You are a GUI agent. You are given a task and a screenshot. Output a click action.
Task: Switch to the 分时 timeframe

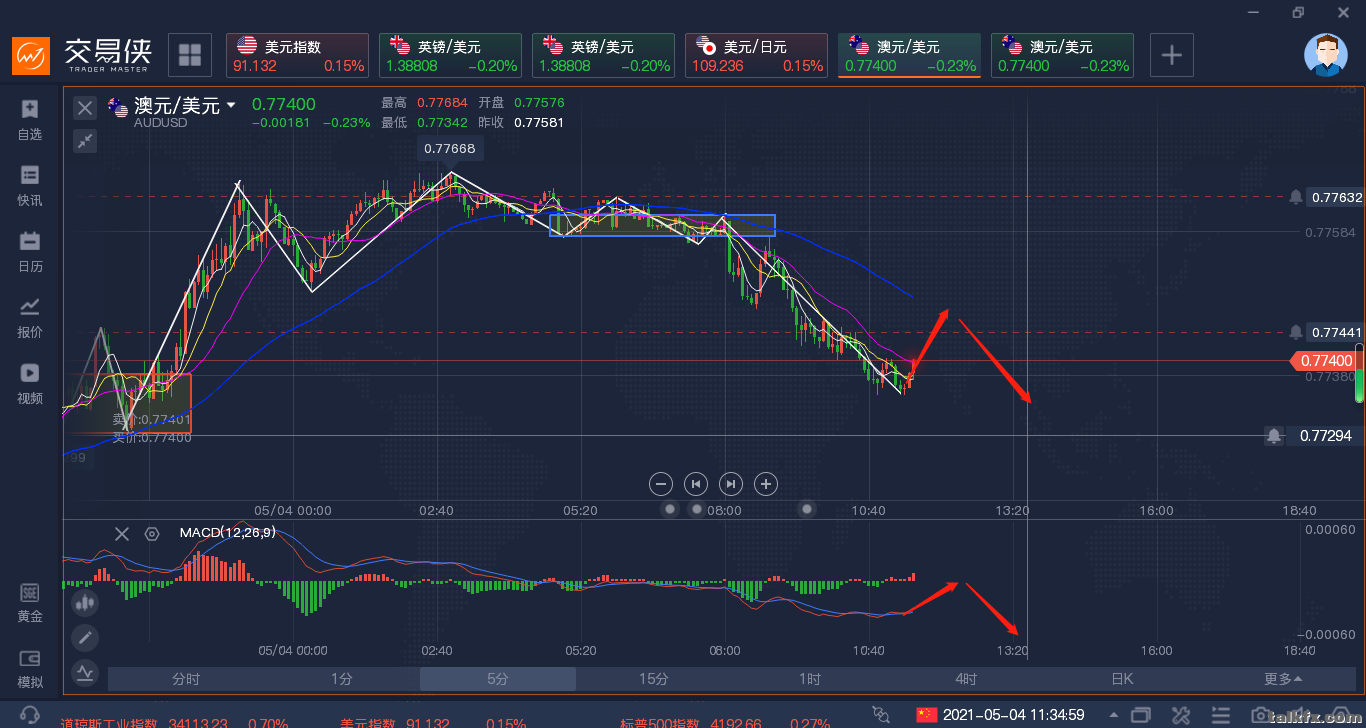186,679
